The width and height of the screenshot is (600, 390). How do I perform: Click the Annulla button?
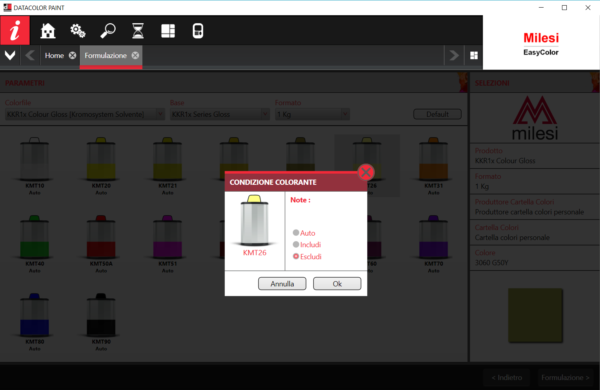(282, 284)
